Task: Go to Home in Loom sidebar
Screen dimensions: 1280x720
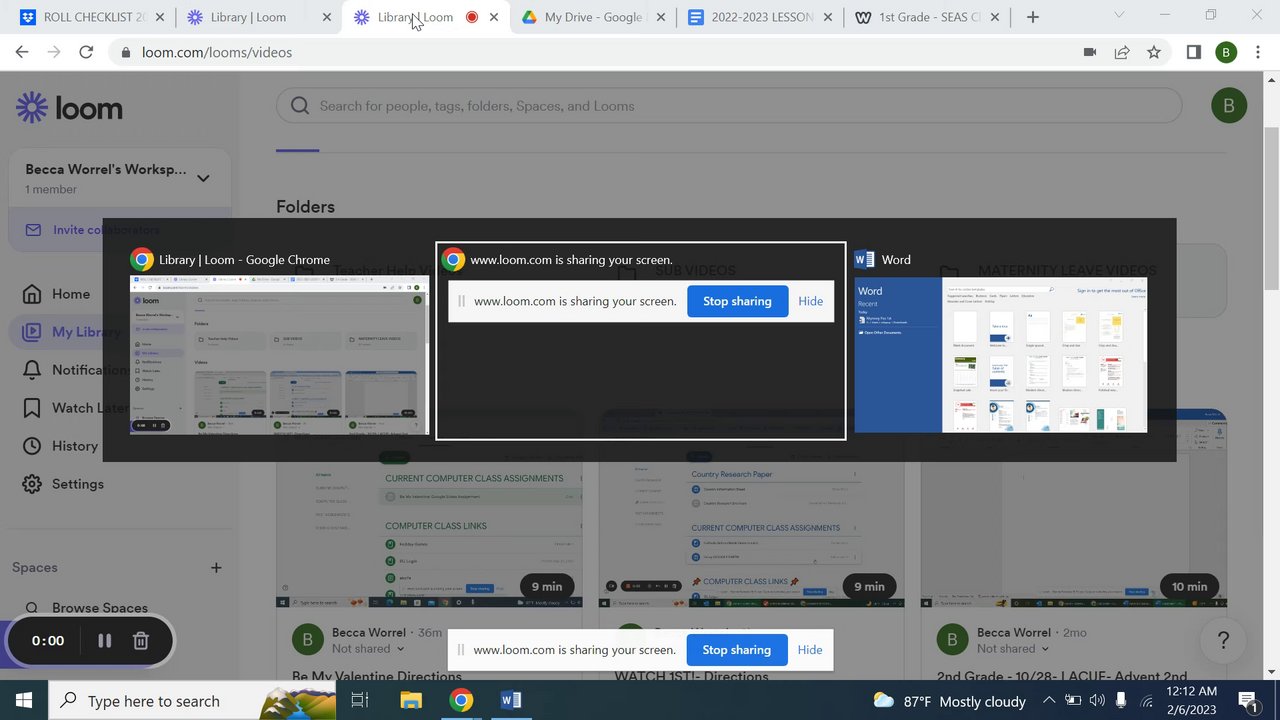Action: (70, 294)
